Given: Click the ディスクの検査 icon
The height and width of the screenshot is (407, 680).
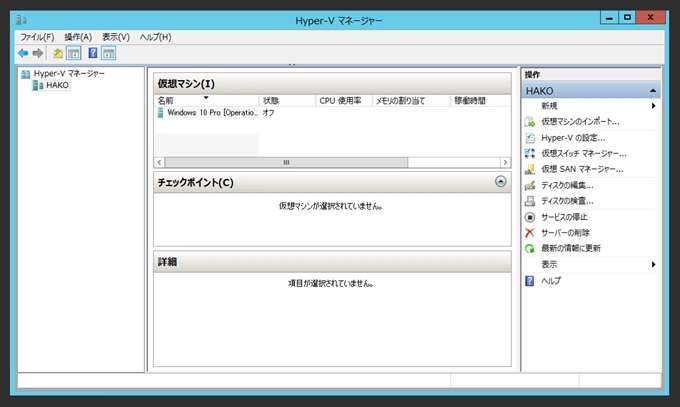Looking at the screenshot, I should pyautogui.click(x=530, y=201).
